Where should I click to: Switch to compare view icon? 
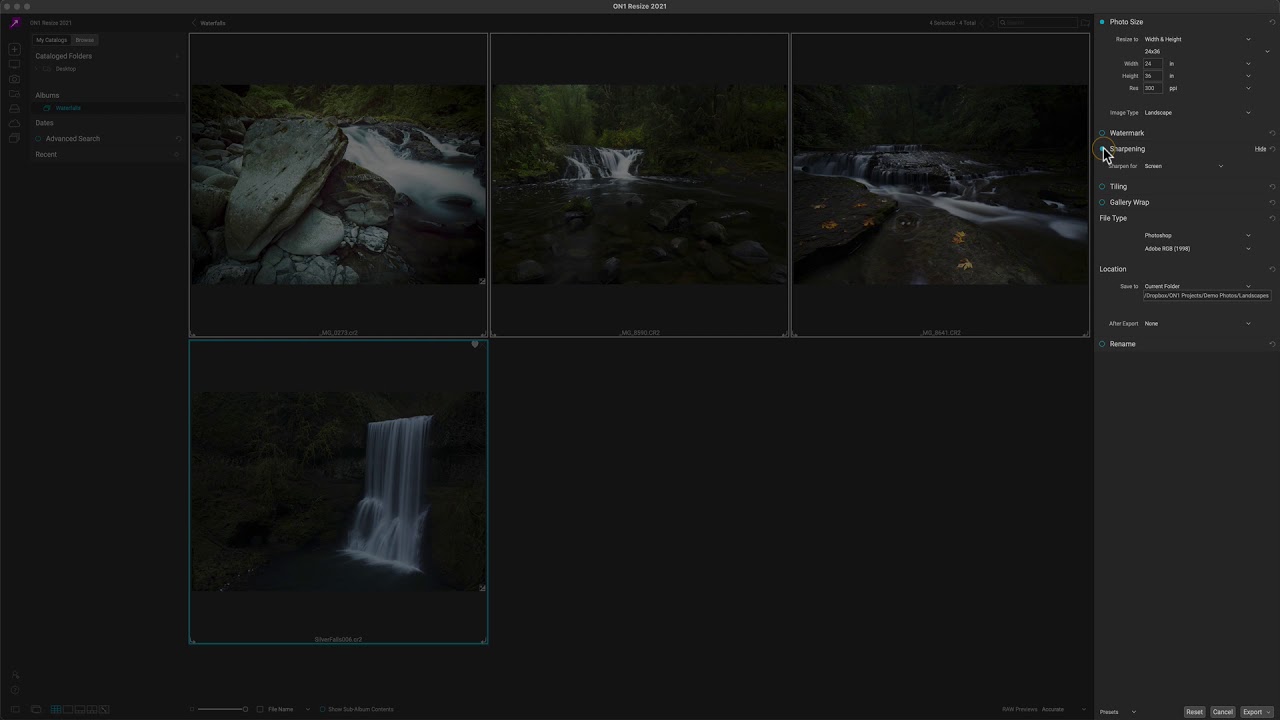pyautogui.click(x=92, y=709)
